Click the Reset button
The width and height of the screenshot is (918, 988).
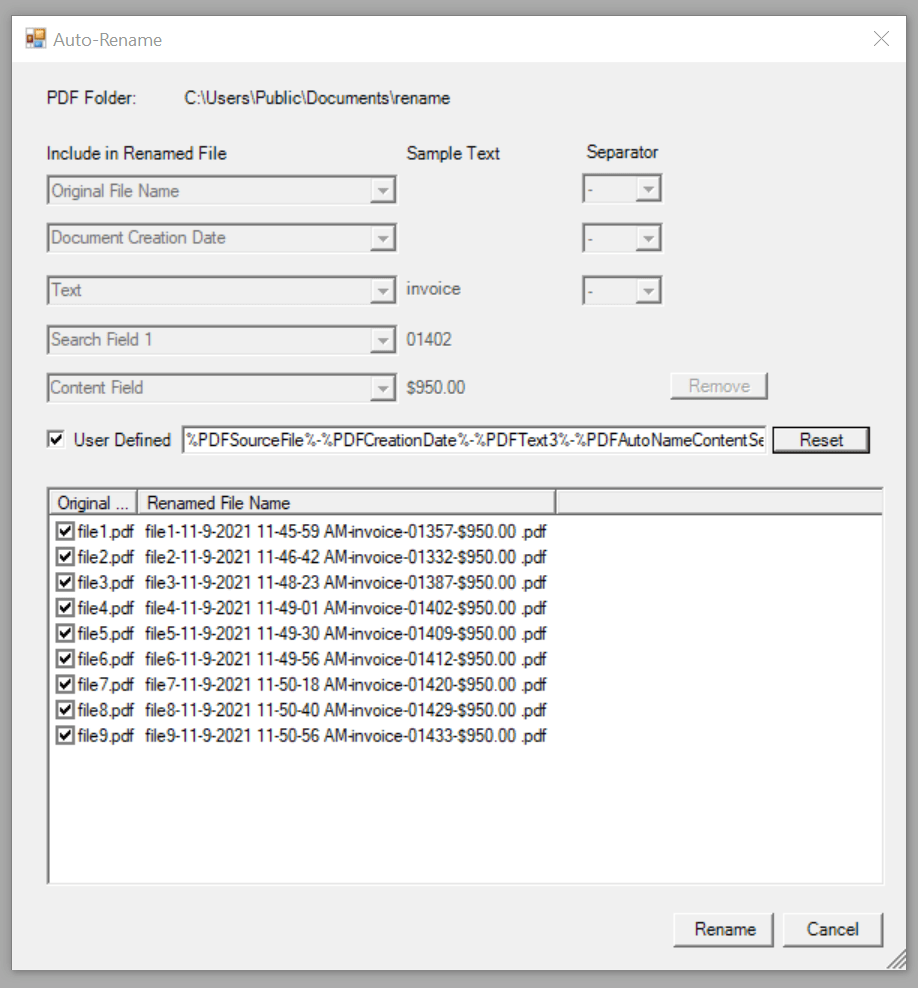[821, 440]
